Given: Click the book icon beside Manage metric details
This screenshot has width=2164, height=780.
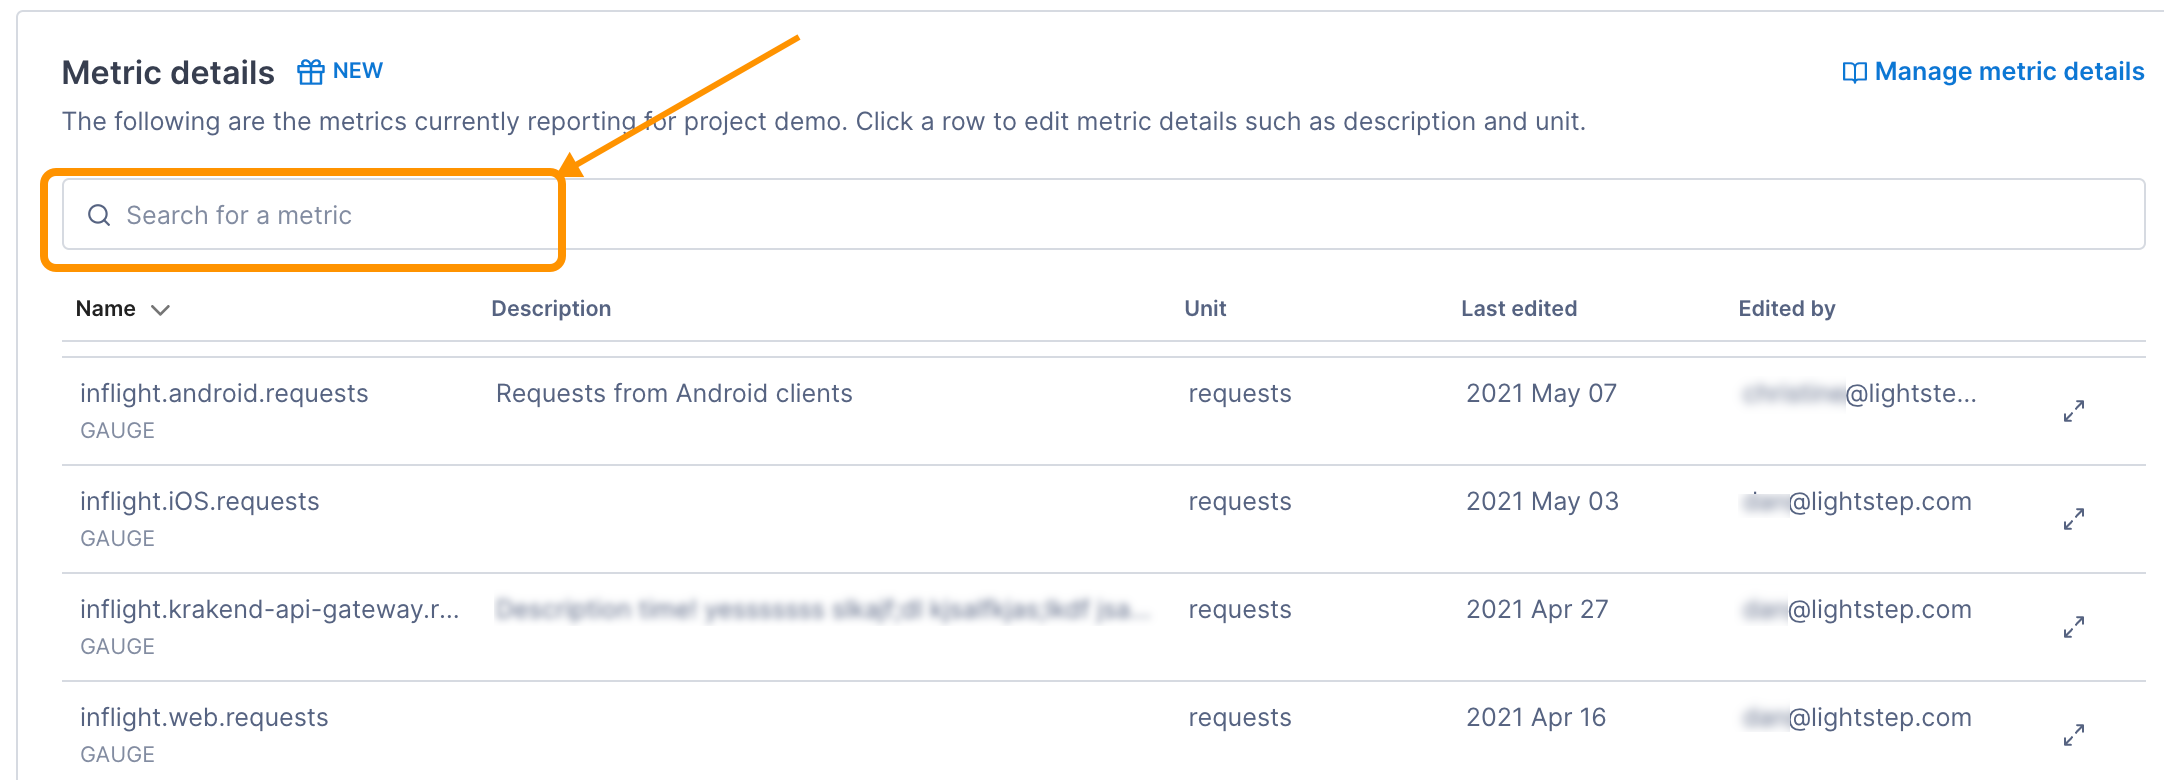Looking at the screenshot, I should coord(1854,73).
